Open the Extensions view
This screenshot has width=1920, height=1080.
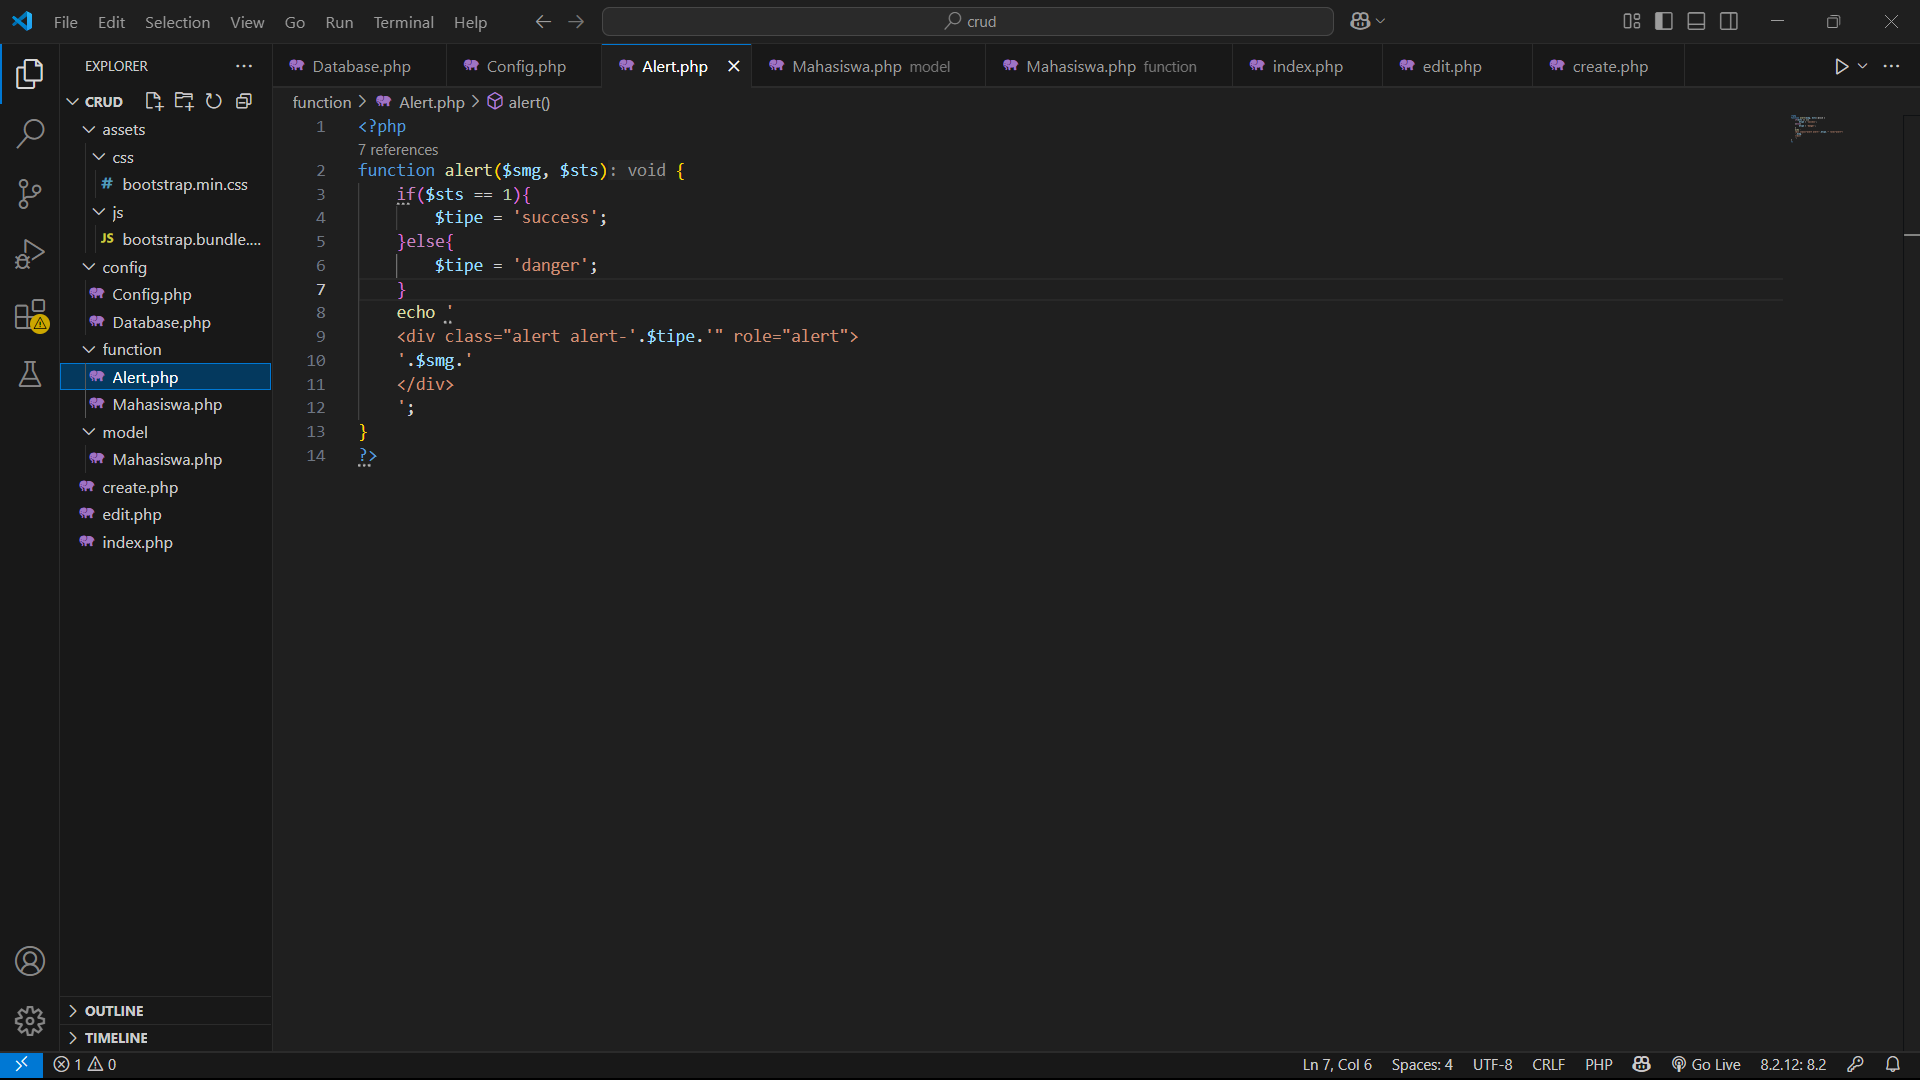30,315
